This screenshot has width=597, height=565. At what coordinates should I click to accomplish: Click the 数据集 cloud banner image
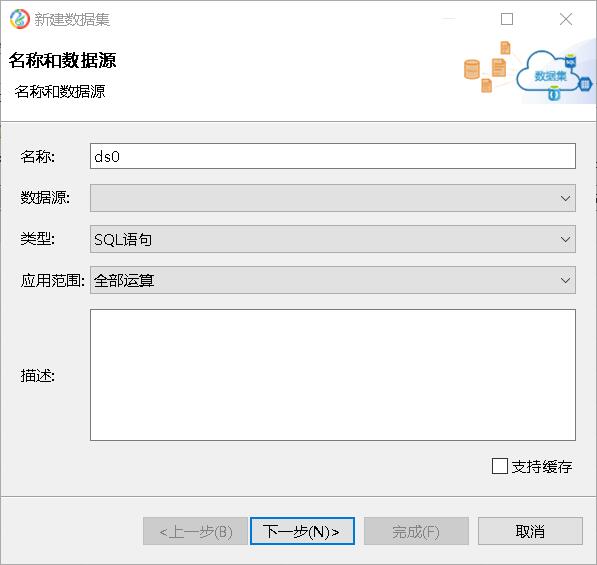click(x=529, y=72)
